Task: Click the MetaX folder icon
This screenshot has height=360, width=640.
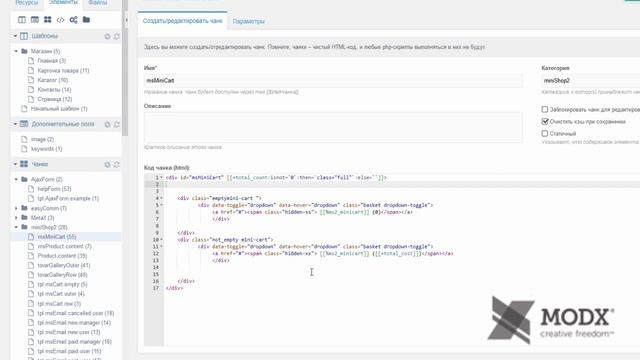Action: tap(24, 218)
